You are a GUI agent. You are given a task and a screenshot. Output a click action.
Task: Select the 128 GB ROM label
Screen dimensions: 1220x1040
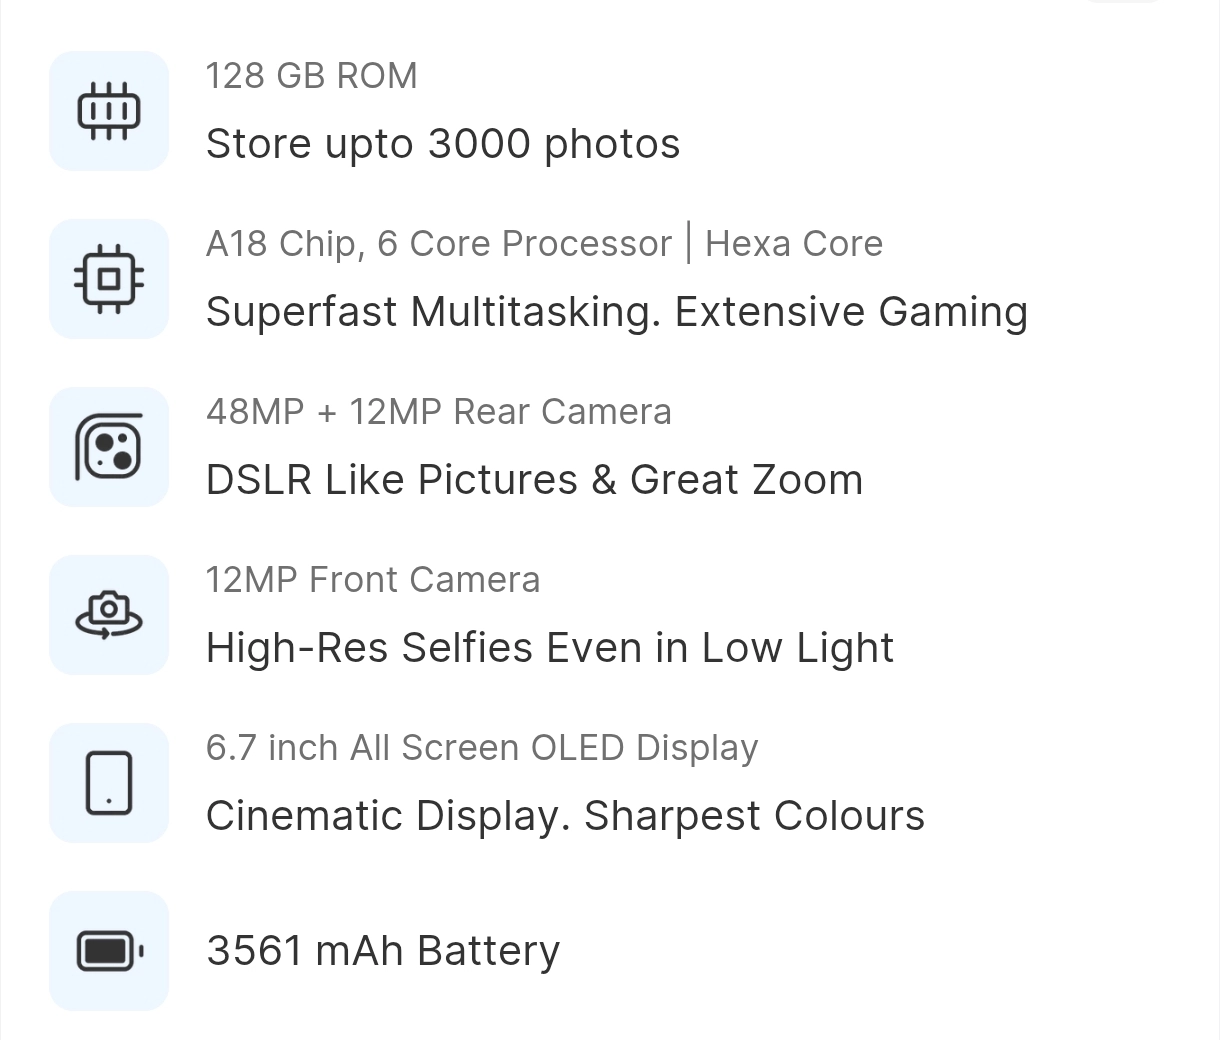click(312, 76)
